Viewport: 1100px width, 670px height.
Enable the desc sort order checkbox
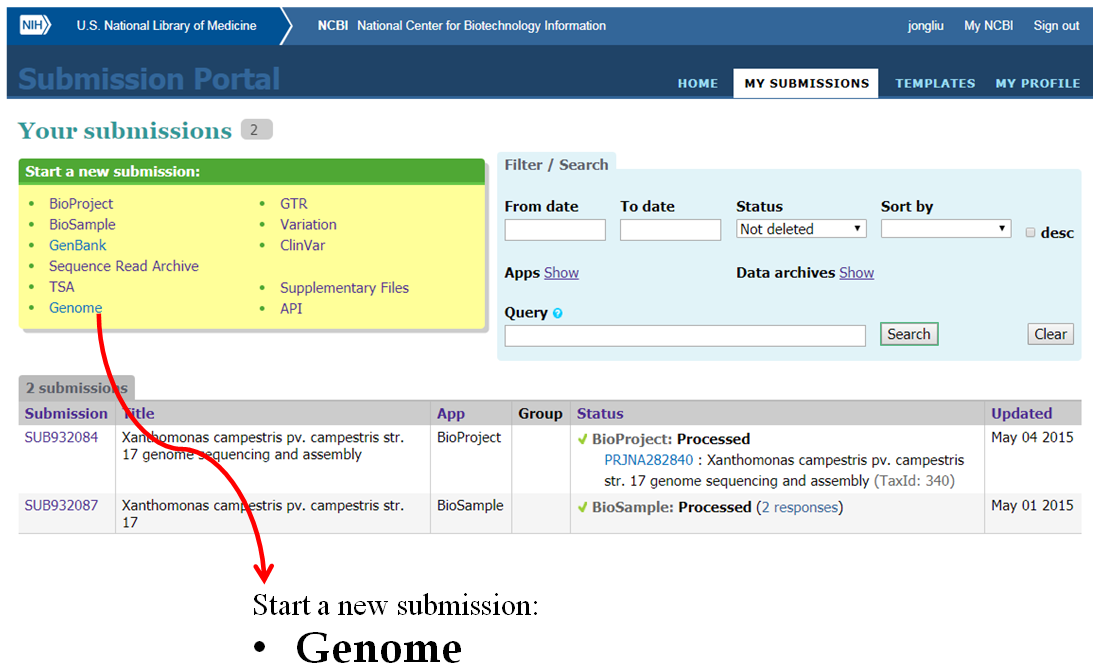click(x=1030, y=233)
